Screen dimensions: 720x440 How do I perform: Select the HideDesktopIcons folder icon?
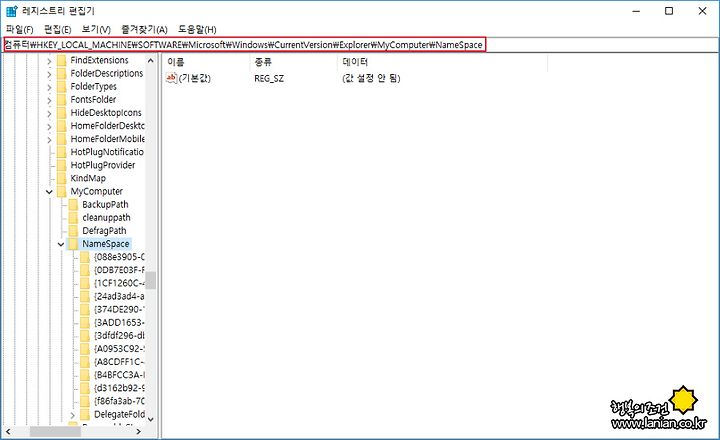(62, 113)
